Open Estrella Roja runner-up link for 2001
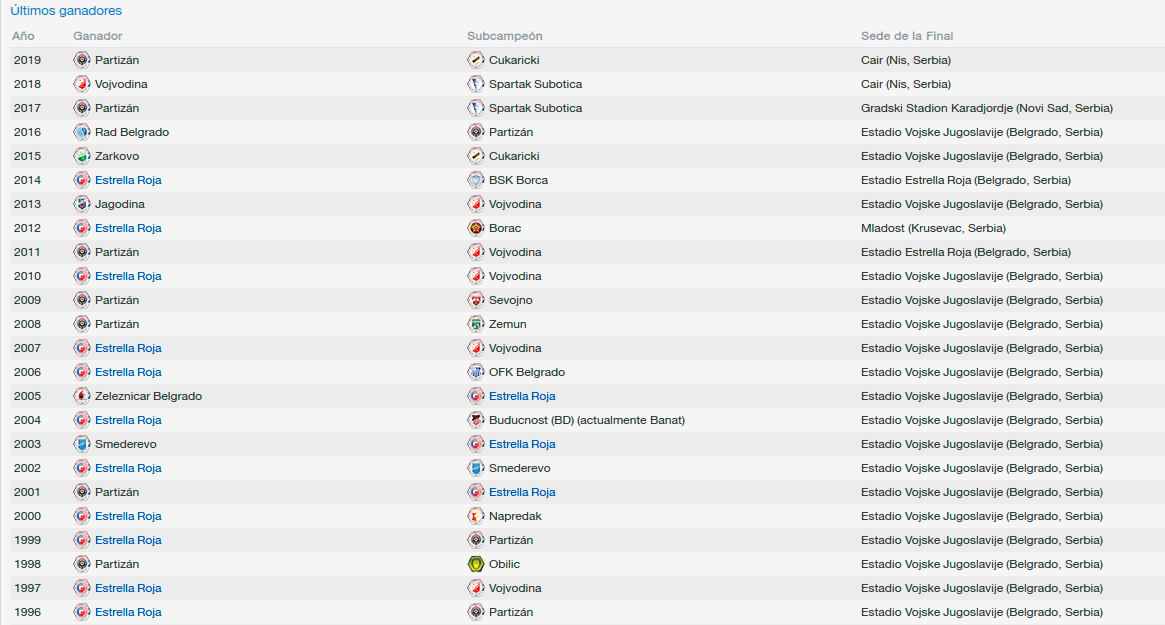Image resolution: width=1165 pixels, height=625 pixels. tap(522, 492)
